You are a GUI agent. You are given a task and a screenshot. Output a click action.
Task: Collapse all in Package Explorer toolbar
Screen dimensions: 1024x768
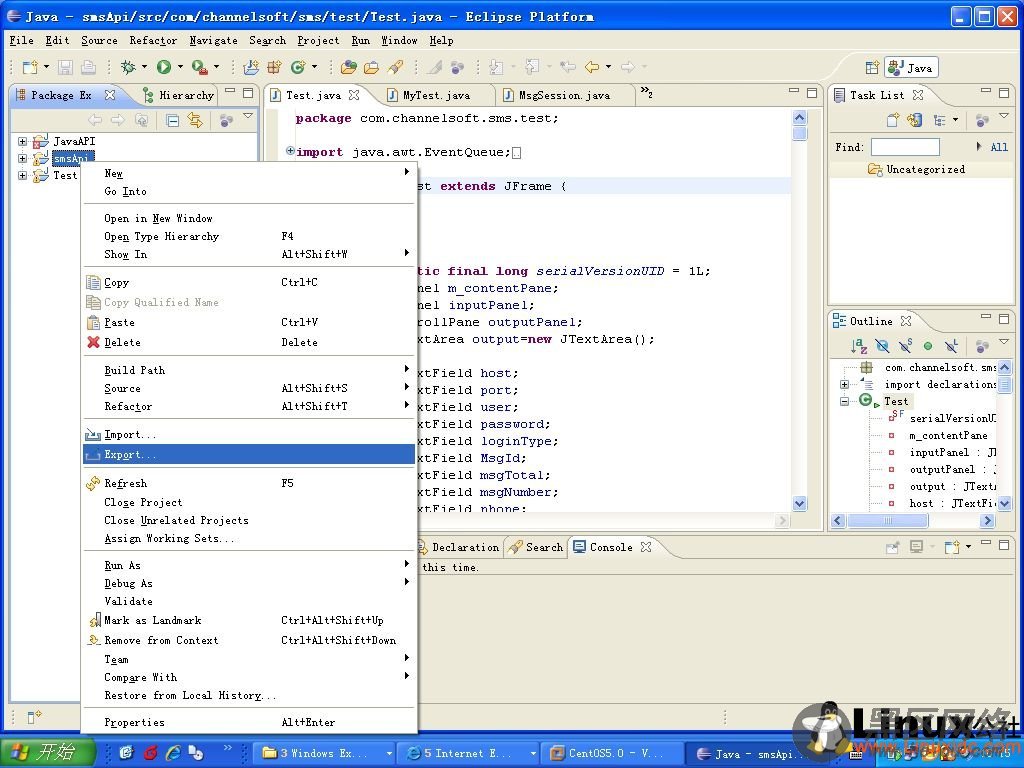tap(172, 120)
